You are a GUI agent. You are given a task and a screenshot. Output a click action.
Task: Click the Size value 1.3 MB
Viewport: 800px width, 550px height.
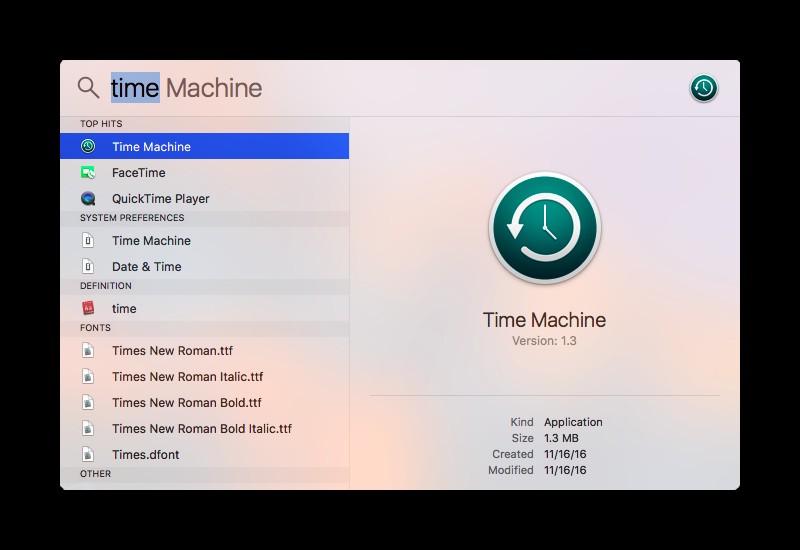(x=561, y=438)
